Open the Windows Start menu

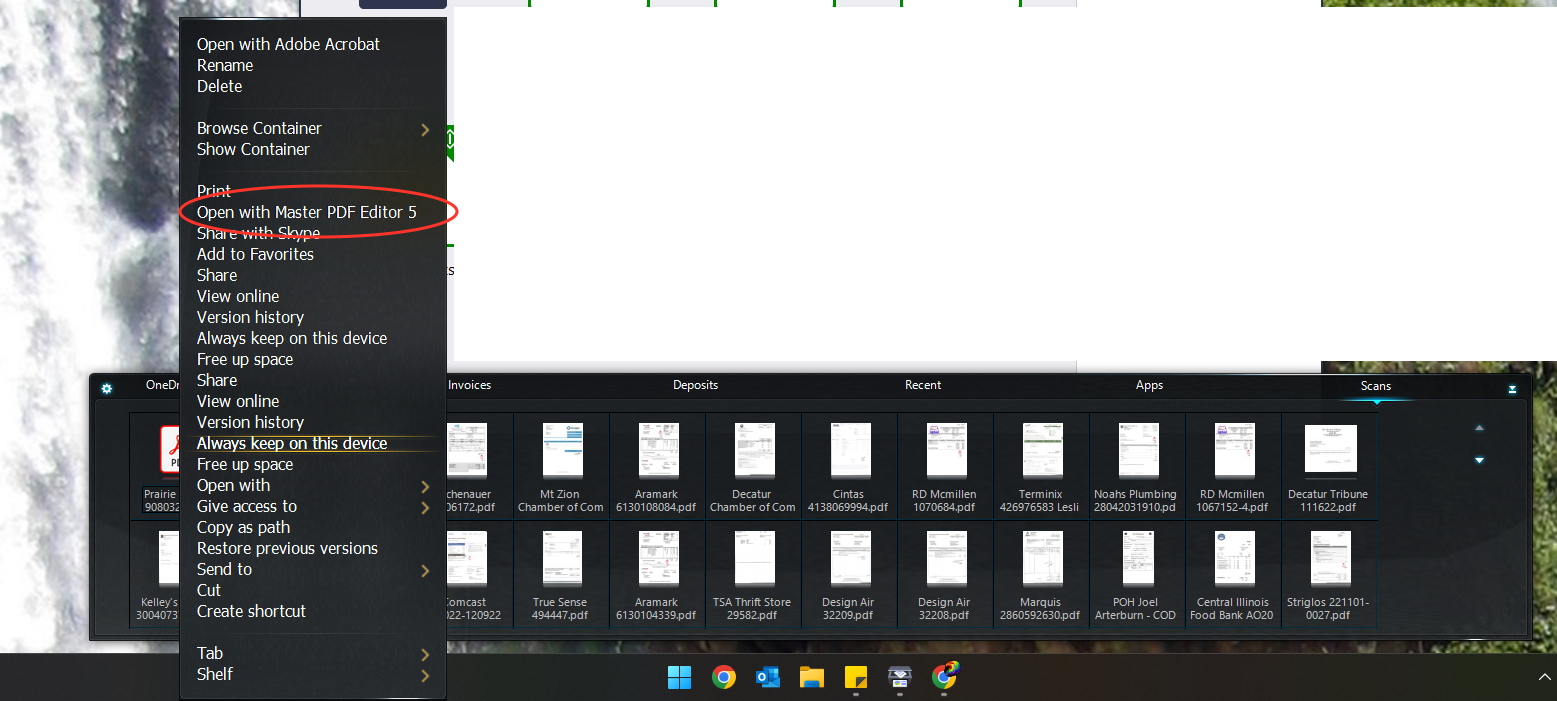point(679,678)
